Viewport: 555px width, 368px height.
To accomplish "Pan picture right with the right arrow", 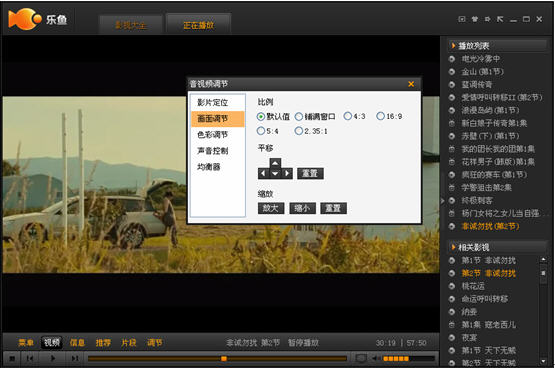I will click(x=287, y=173).
